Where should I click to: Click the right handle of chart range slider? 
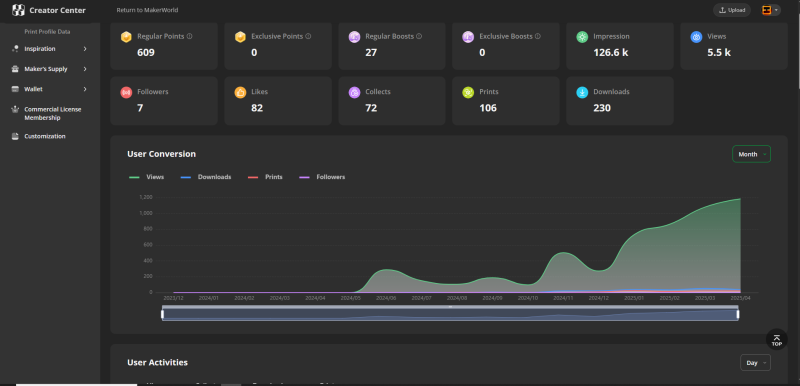coord(738,315)
